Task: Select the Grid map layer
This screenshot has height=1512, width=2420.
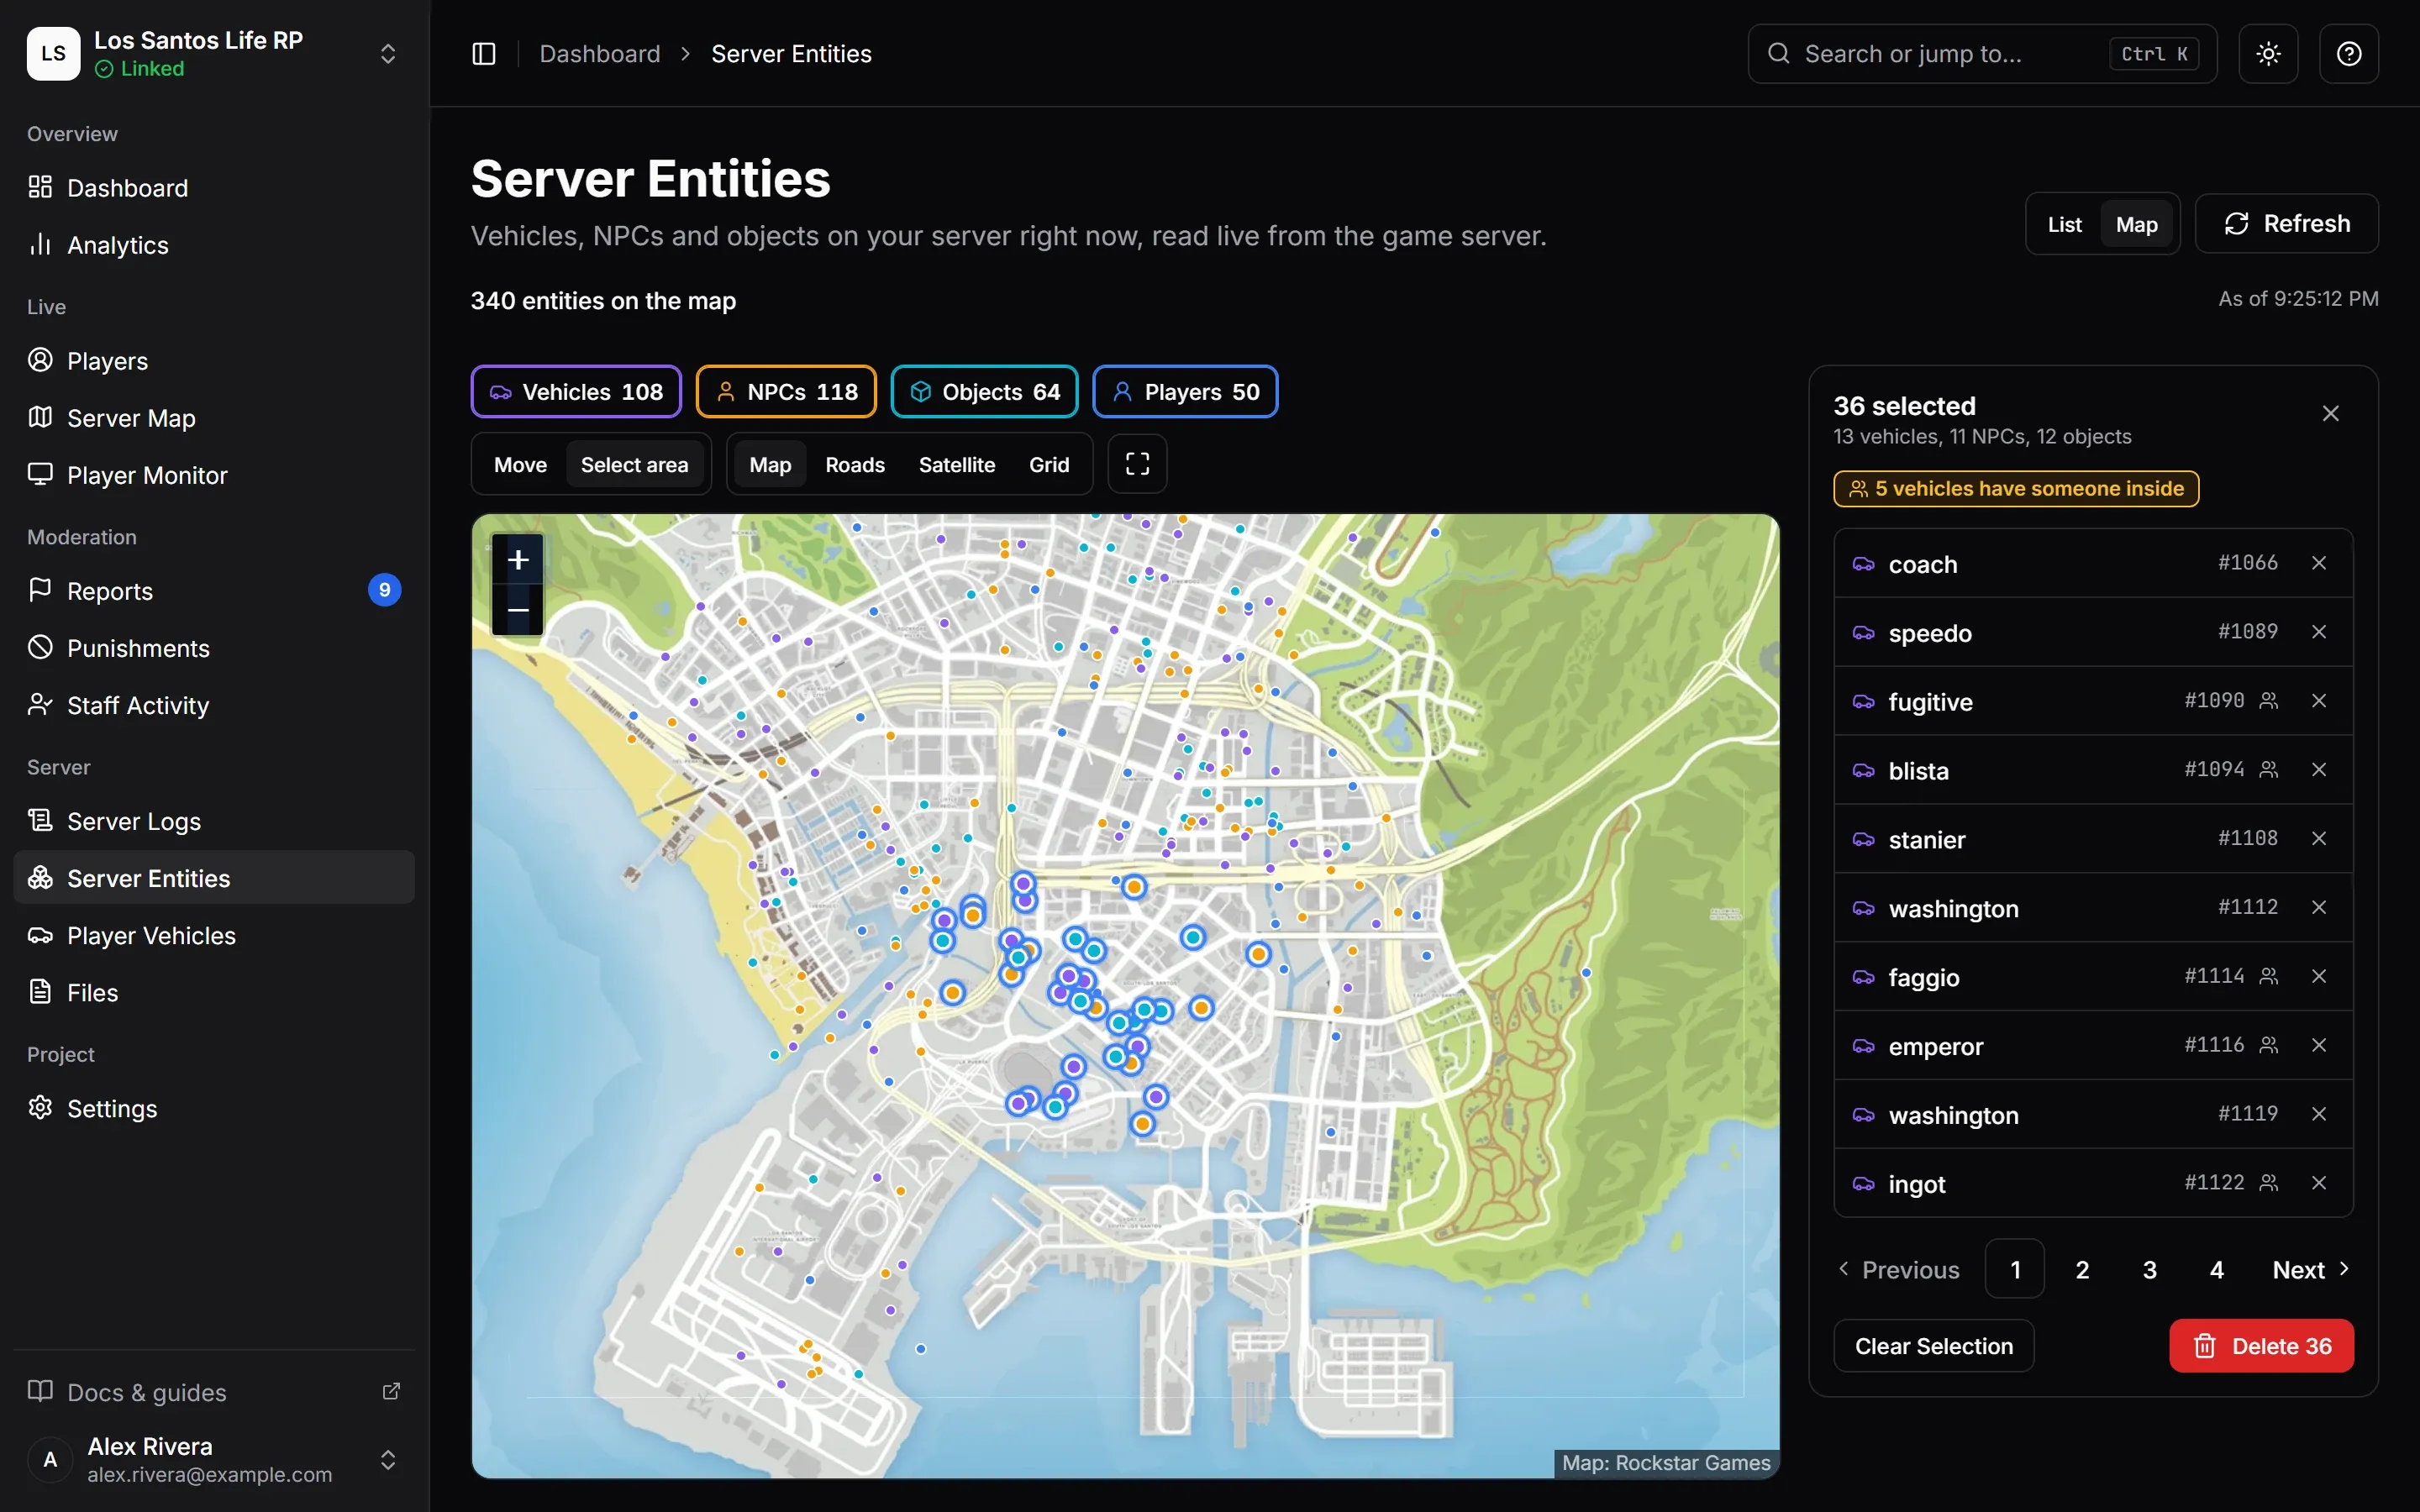Action: point(1048,465)
